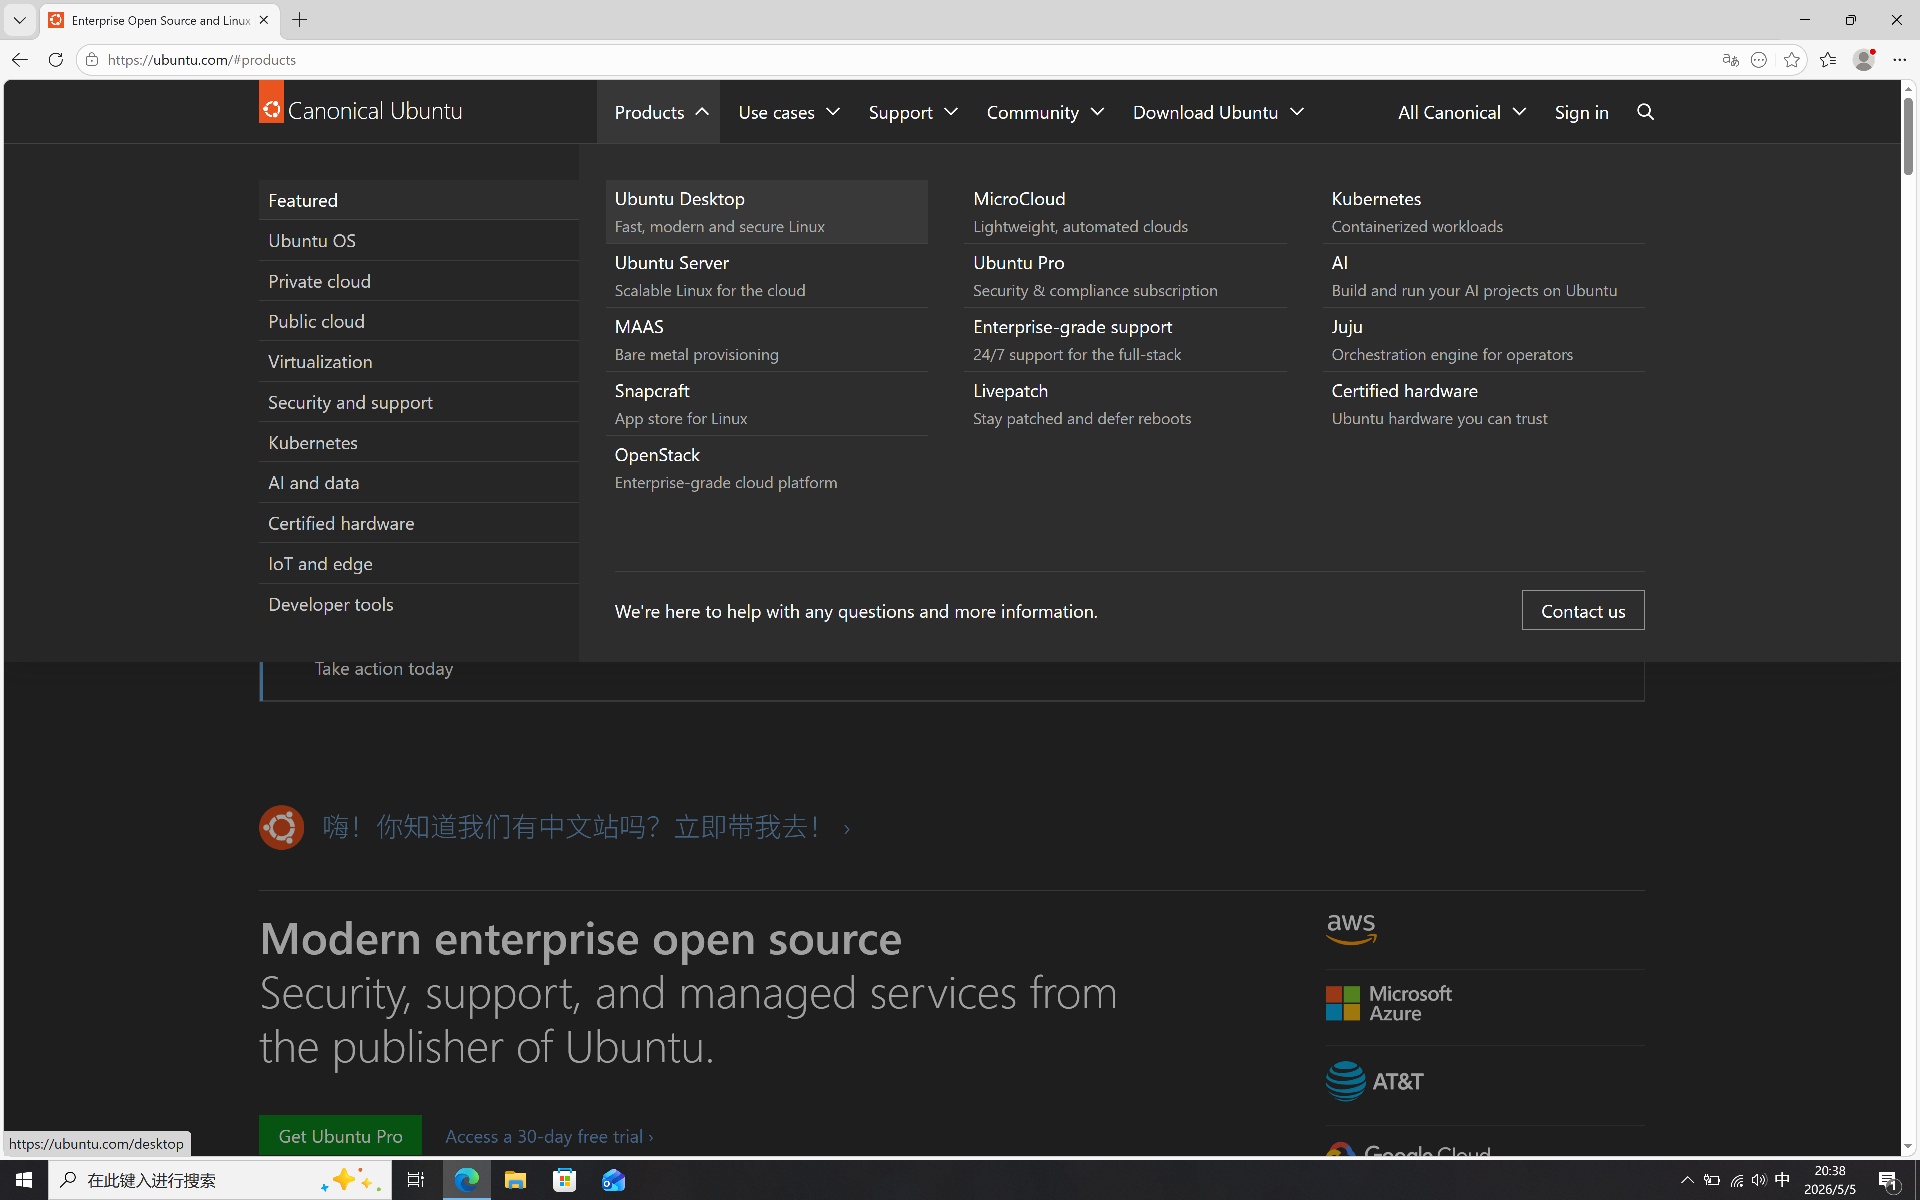
Task: Select the Private cloud category
Action: [419, 281]
